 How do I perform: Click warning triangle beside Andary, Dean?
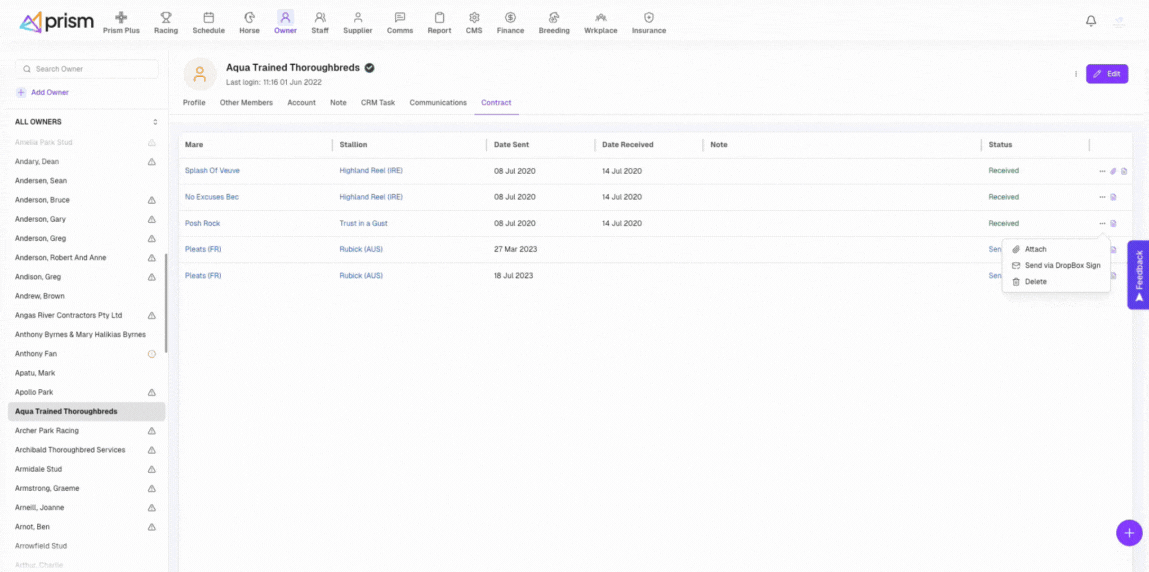click(x=152, y=161)
